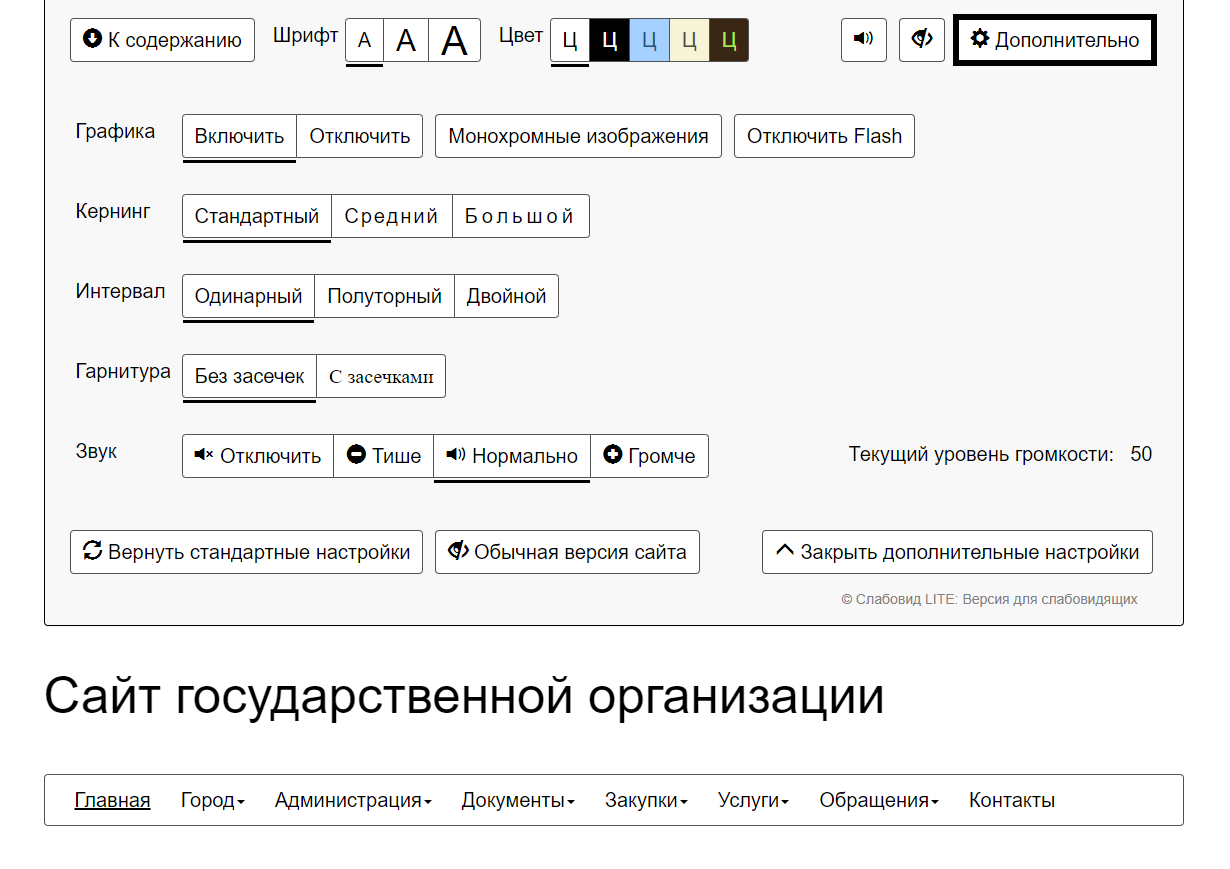Choose the black background color scheme
1230x869 pixels.
pyautogui.click(x=609, y=40)
